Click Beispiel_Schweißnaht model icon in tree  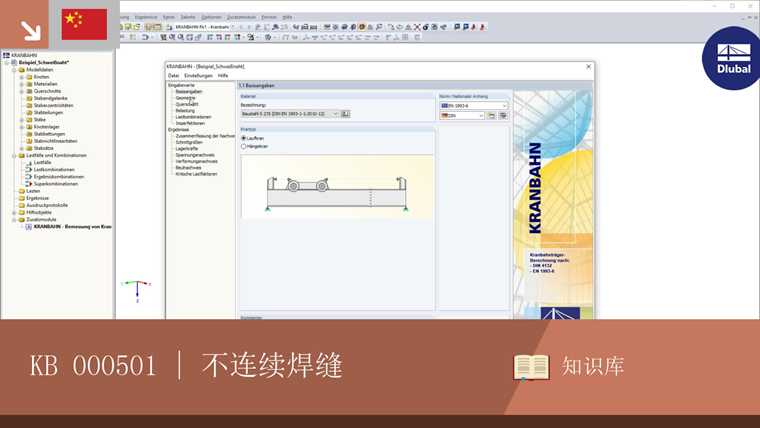pos(14,63)
